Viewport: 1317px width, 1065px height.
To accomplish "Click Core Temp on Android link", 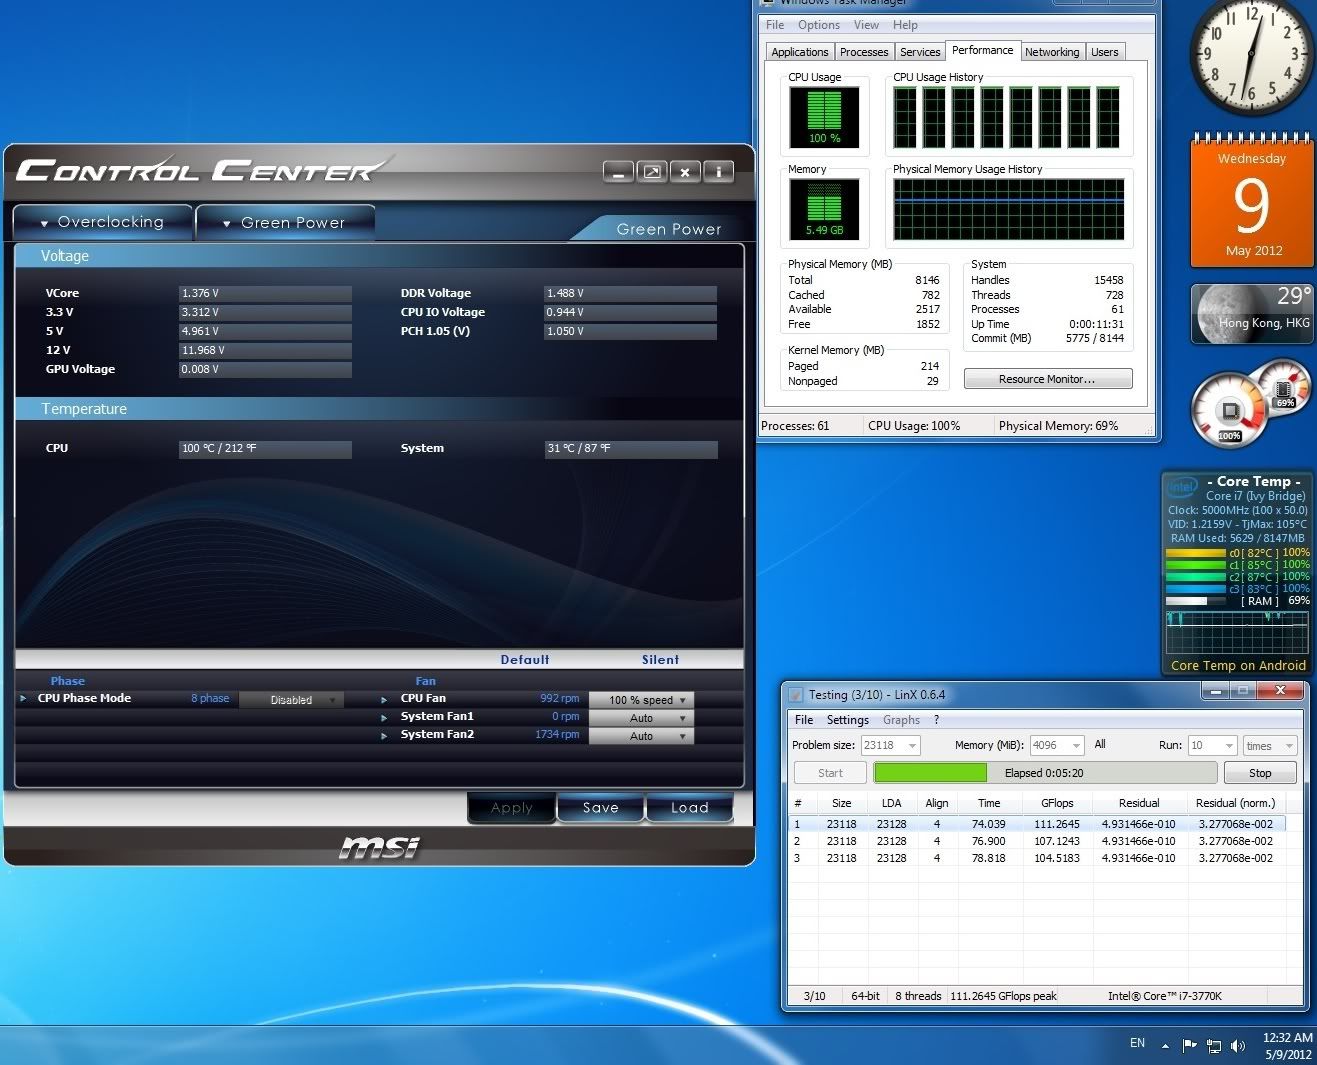I will point(1238,666).
